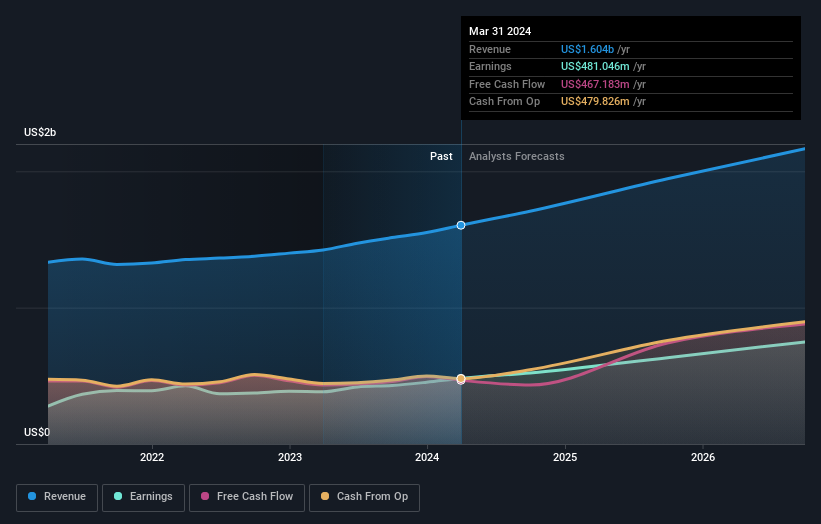
Task: Select the 2023 x-axis label
Action: coord(290,457)
